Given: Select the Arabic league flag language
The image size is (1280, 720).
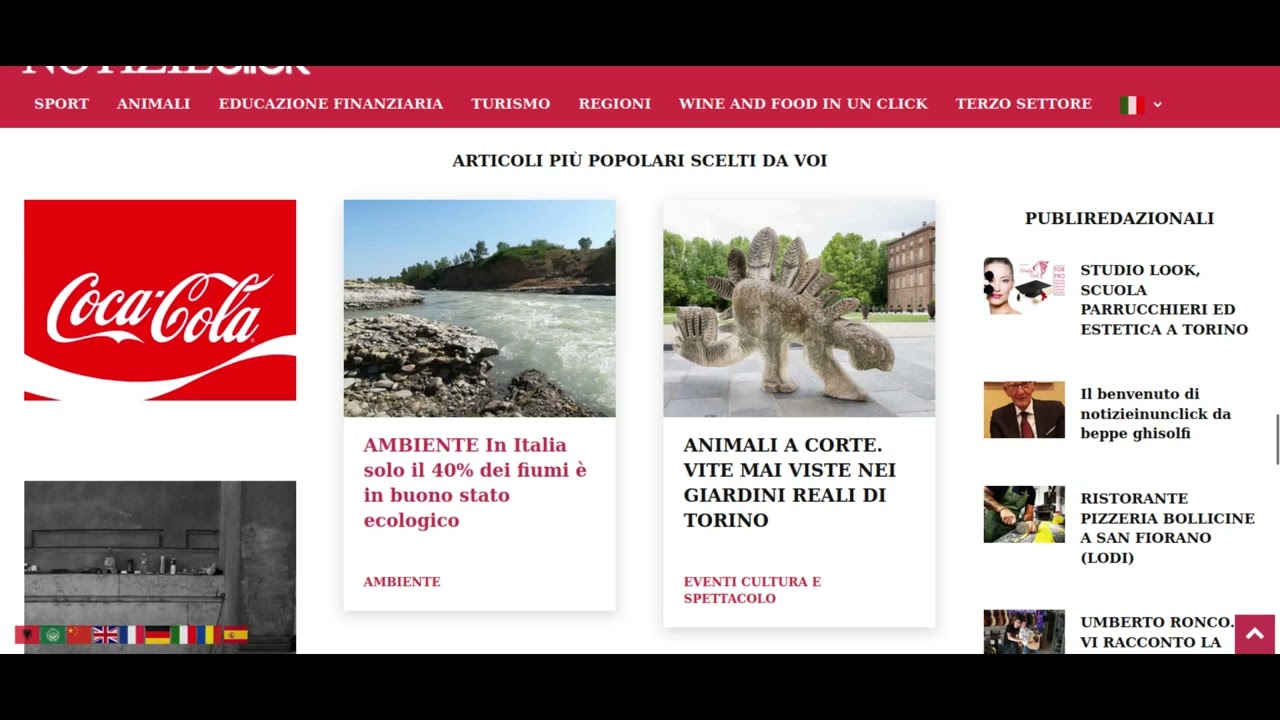Looking at the screenshot, I should point(53,635).
